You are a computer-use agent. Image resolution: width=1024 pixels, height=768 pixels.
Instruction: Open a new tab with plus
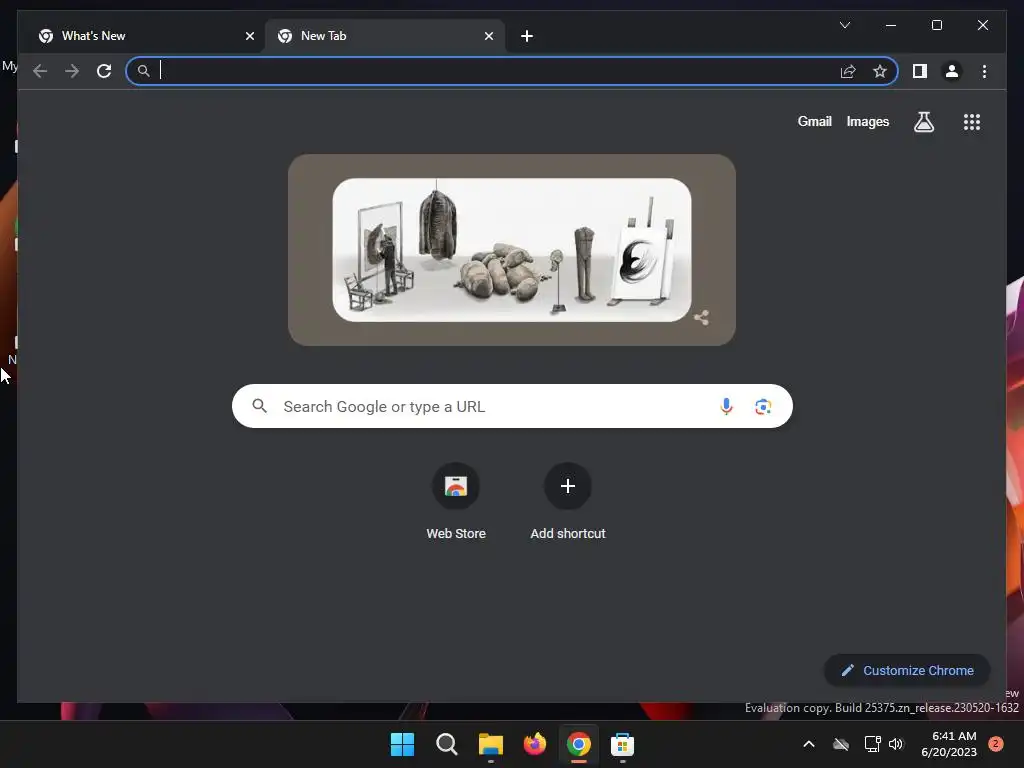527,36
